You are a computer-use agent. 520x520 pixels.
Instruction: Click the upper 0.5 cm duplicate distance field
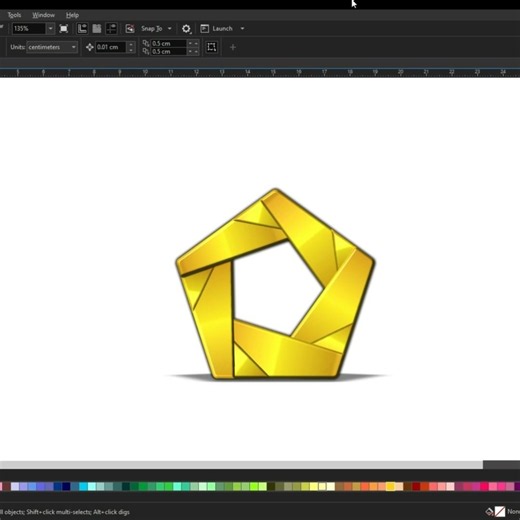169,43
